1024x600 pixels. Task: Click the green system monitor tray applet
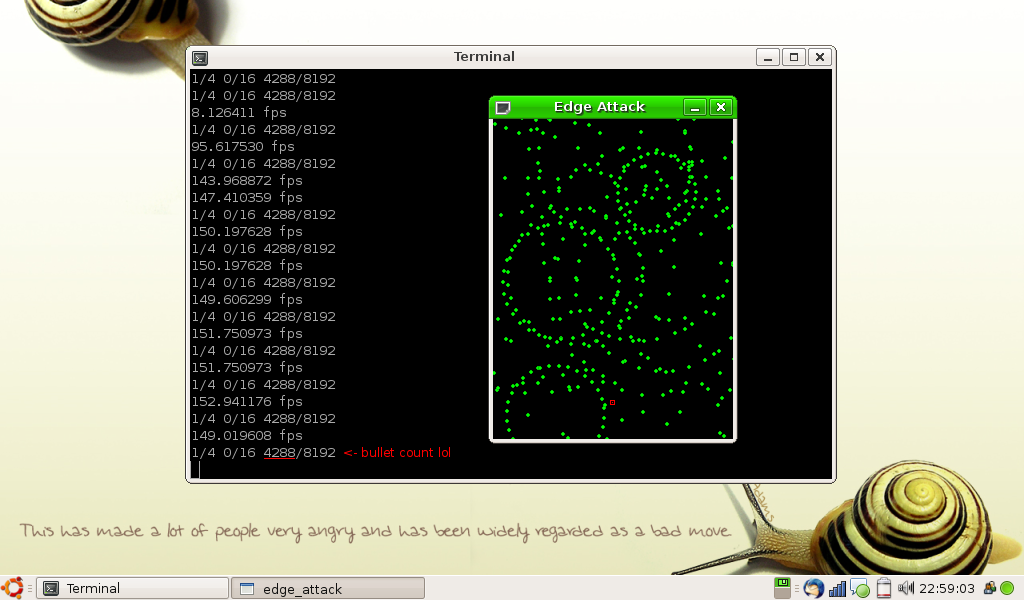click(784, 587)
